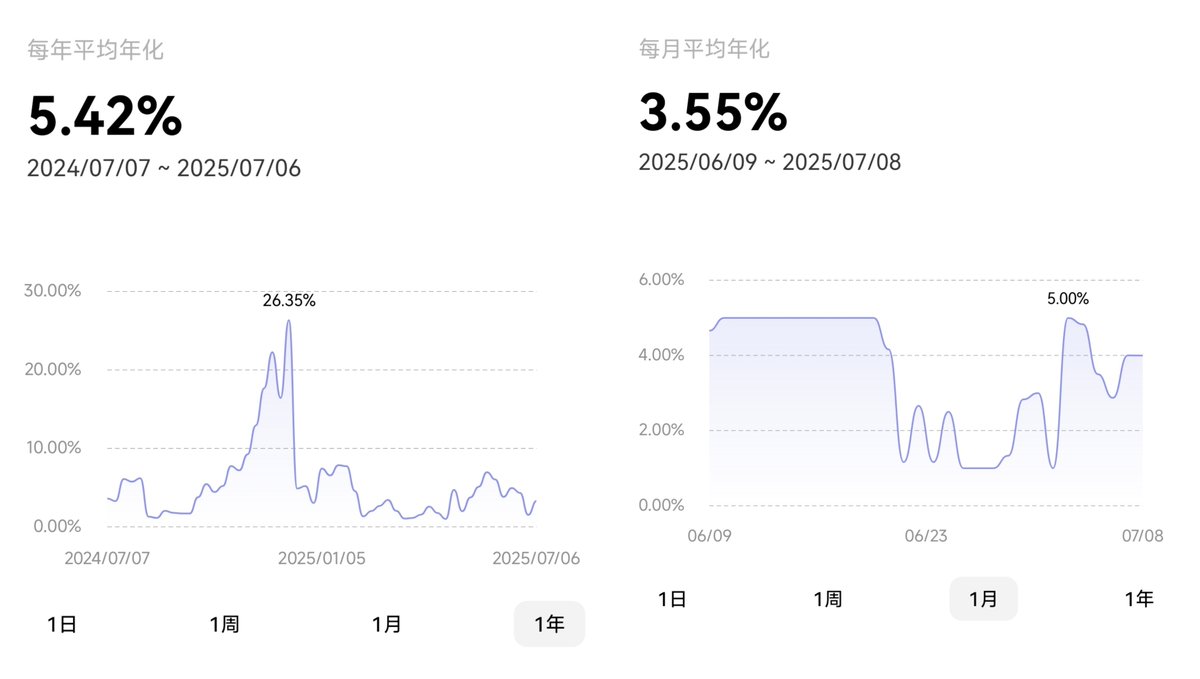Screen dimensions: 1200x679
Task: Click the date range 2025/06/09 ~ 2025/07/08
Action: click(770, 162)
